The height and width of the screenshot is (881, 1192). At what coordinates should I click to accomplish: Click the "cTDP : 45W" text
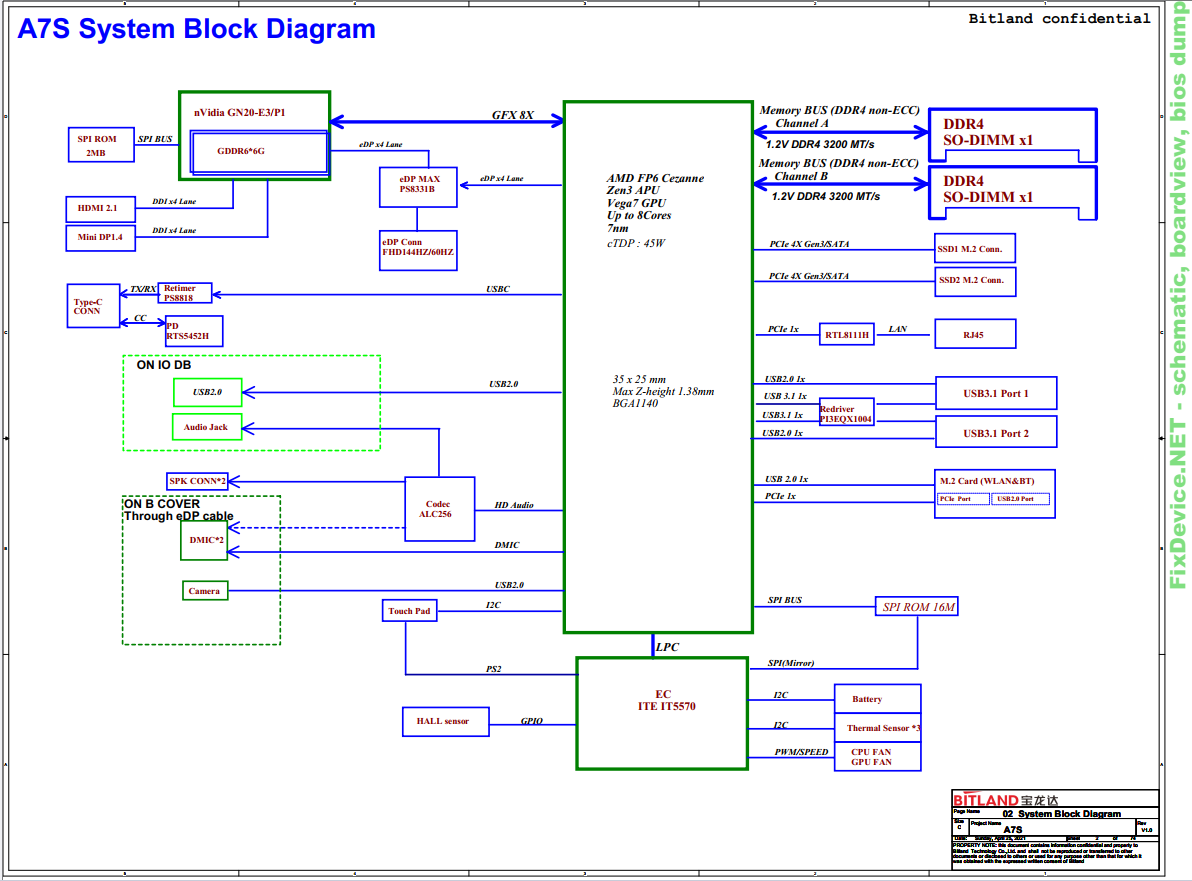(636, 243)
